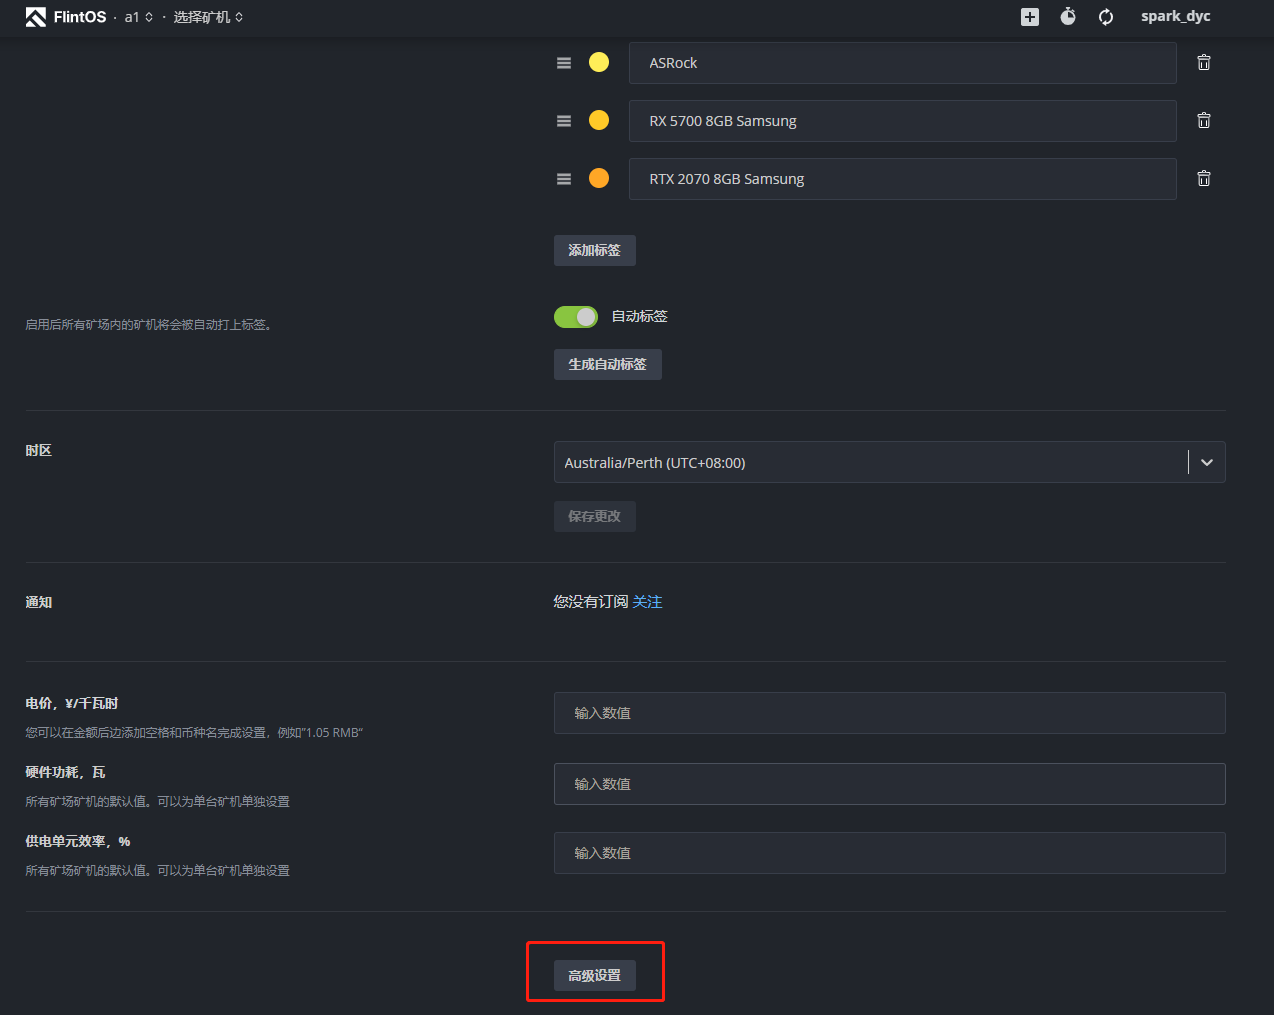This screenshot has height=1015, width=1274.
Task: Click drag handle beside RTX 2070 tag
Action: [x=564, y=179]
